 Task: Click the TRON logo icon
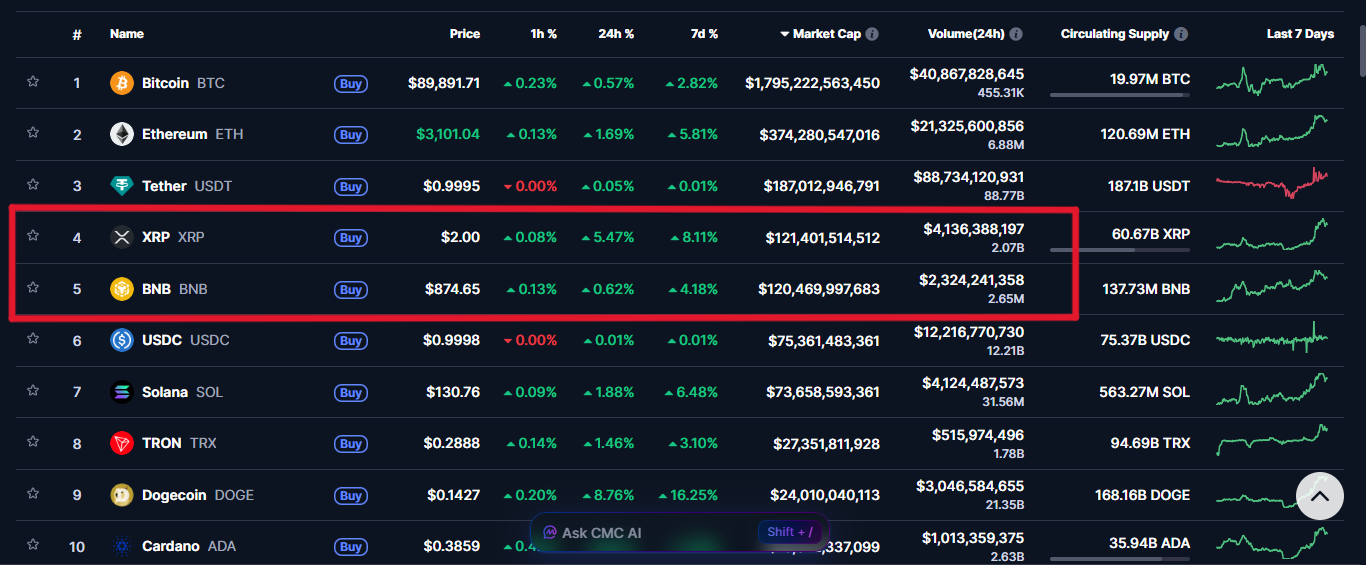coord(121,443)
